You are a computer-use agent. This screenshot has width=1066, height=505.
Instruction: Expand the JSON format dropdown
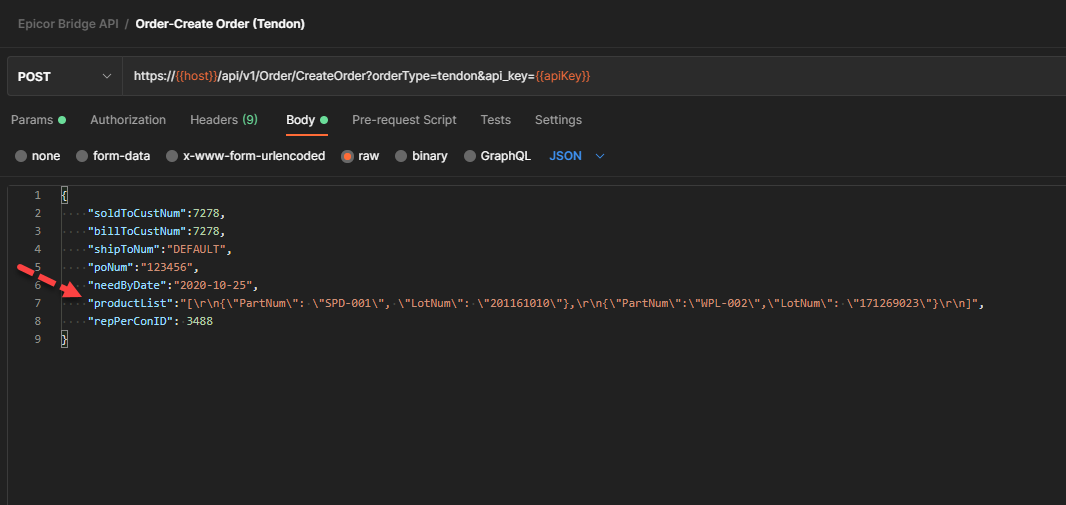578,156
